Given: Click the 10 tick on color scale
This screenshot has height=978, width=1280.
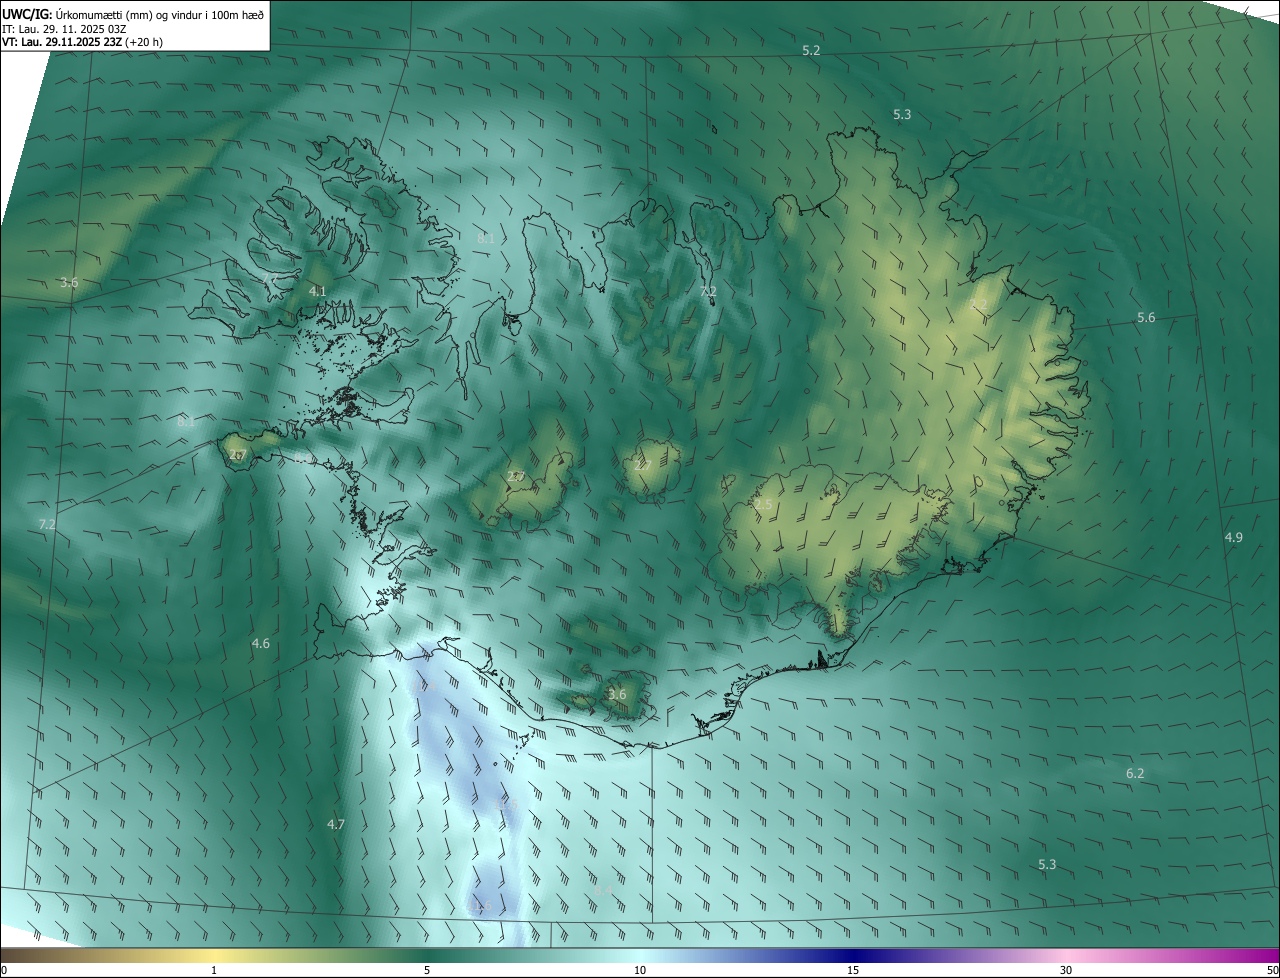Looking at the screenshot, I should (640, 970).
